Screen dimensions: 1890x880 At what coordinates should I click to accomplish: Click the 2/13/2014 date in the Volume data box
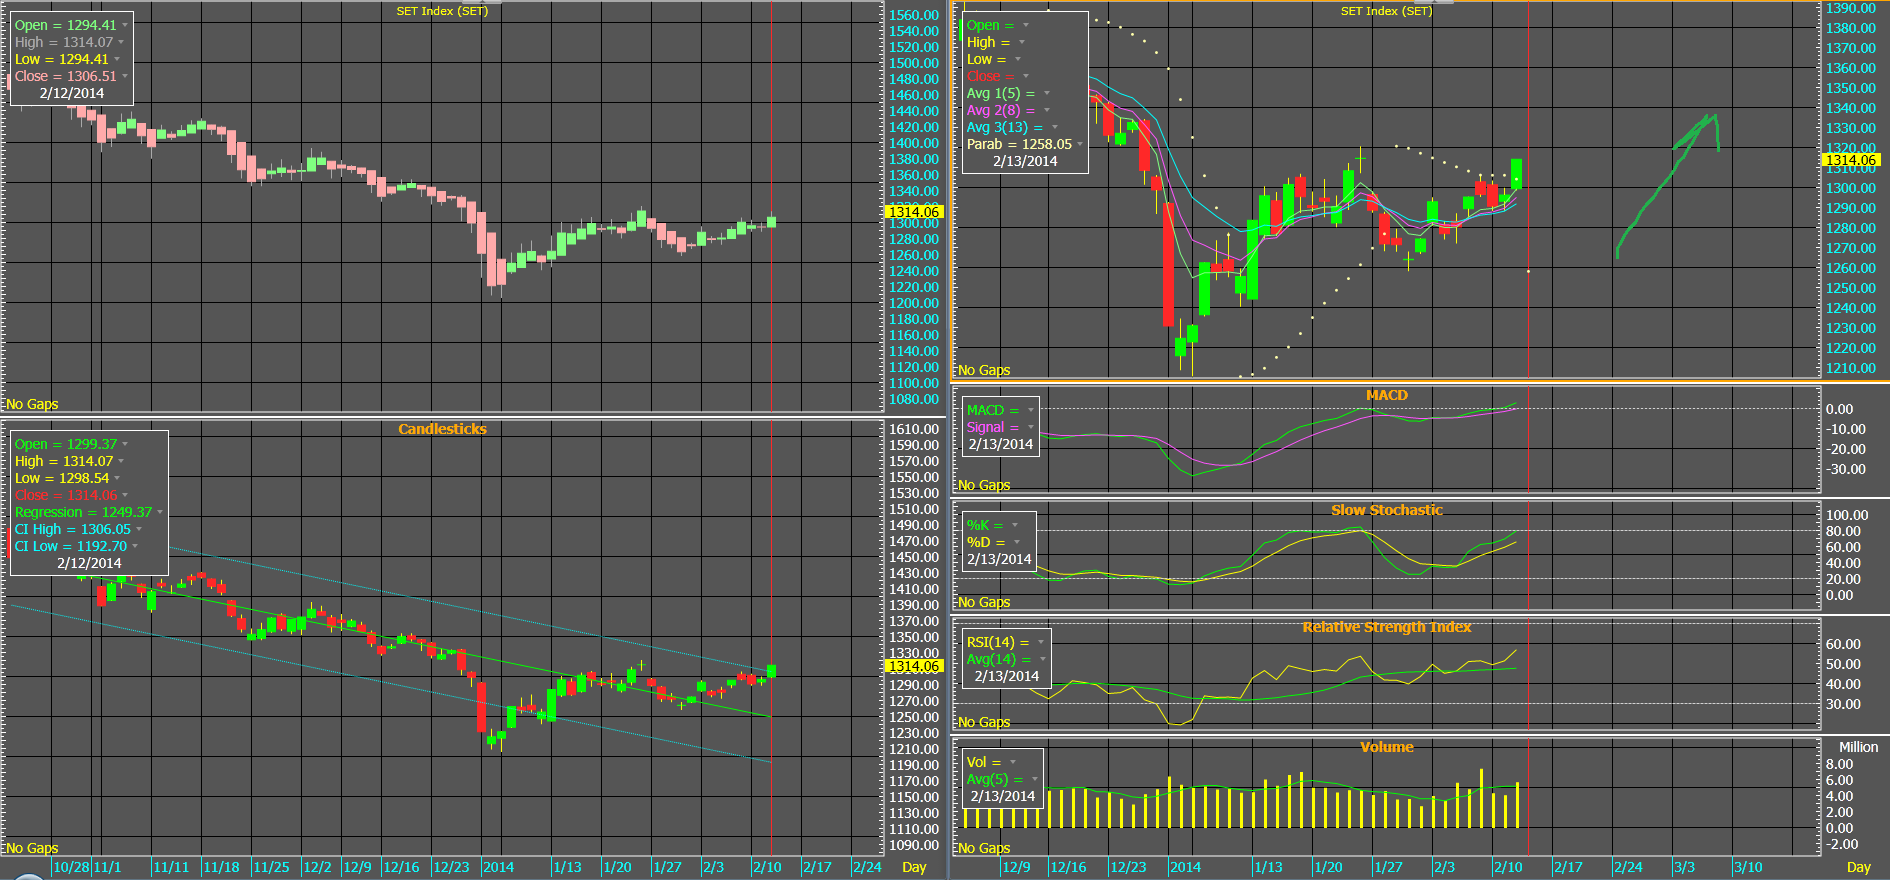1002,796
